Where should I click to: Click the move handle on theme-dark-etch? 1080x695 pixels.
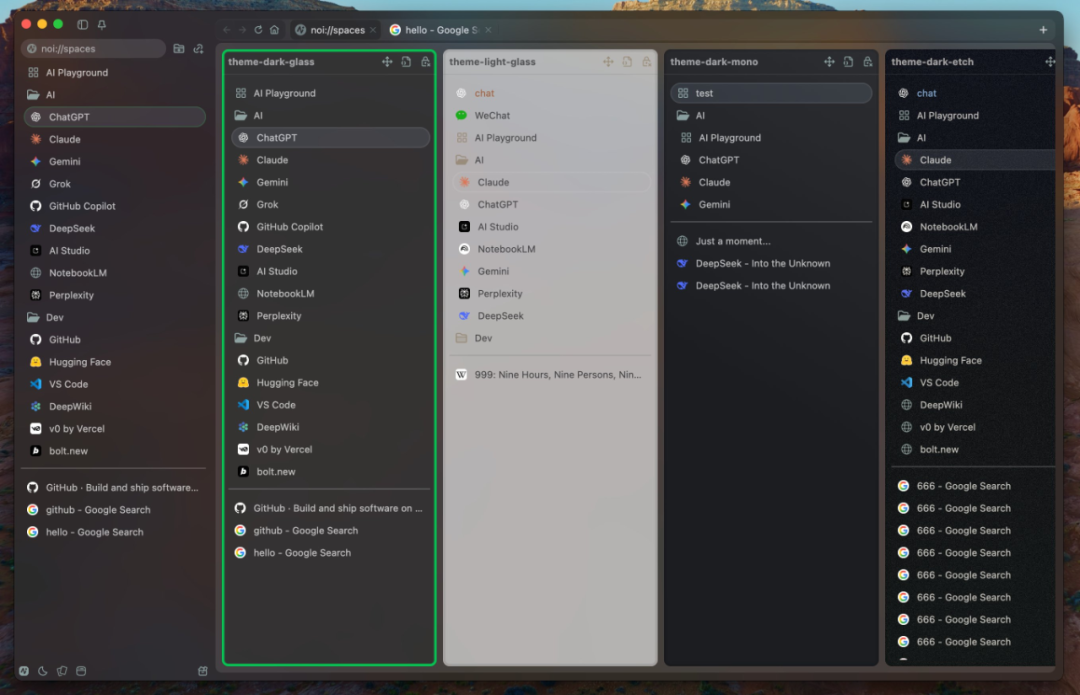click(1050, 61)
